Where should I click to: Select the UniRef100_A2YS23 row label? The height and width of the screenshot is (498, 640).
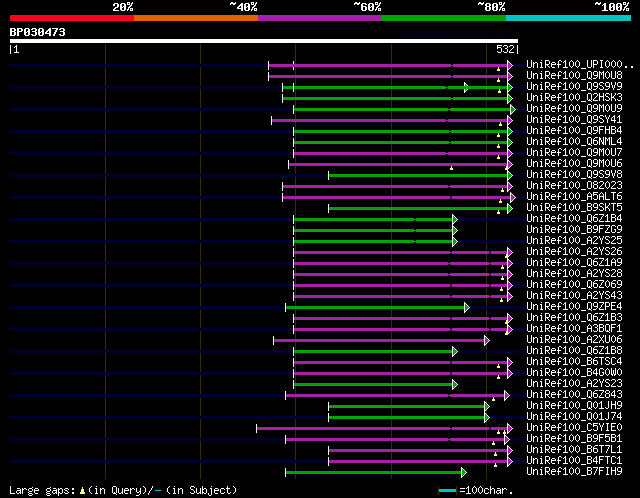pos(574,384)
